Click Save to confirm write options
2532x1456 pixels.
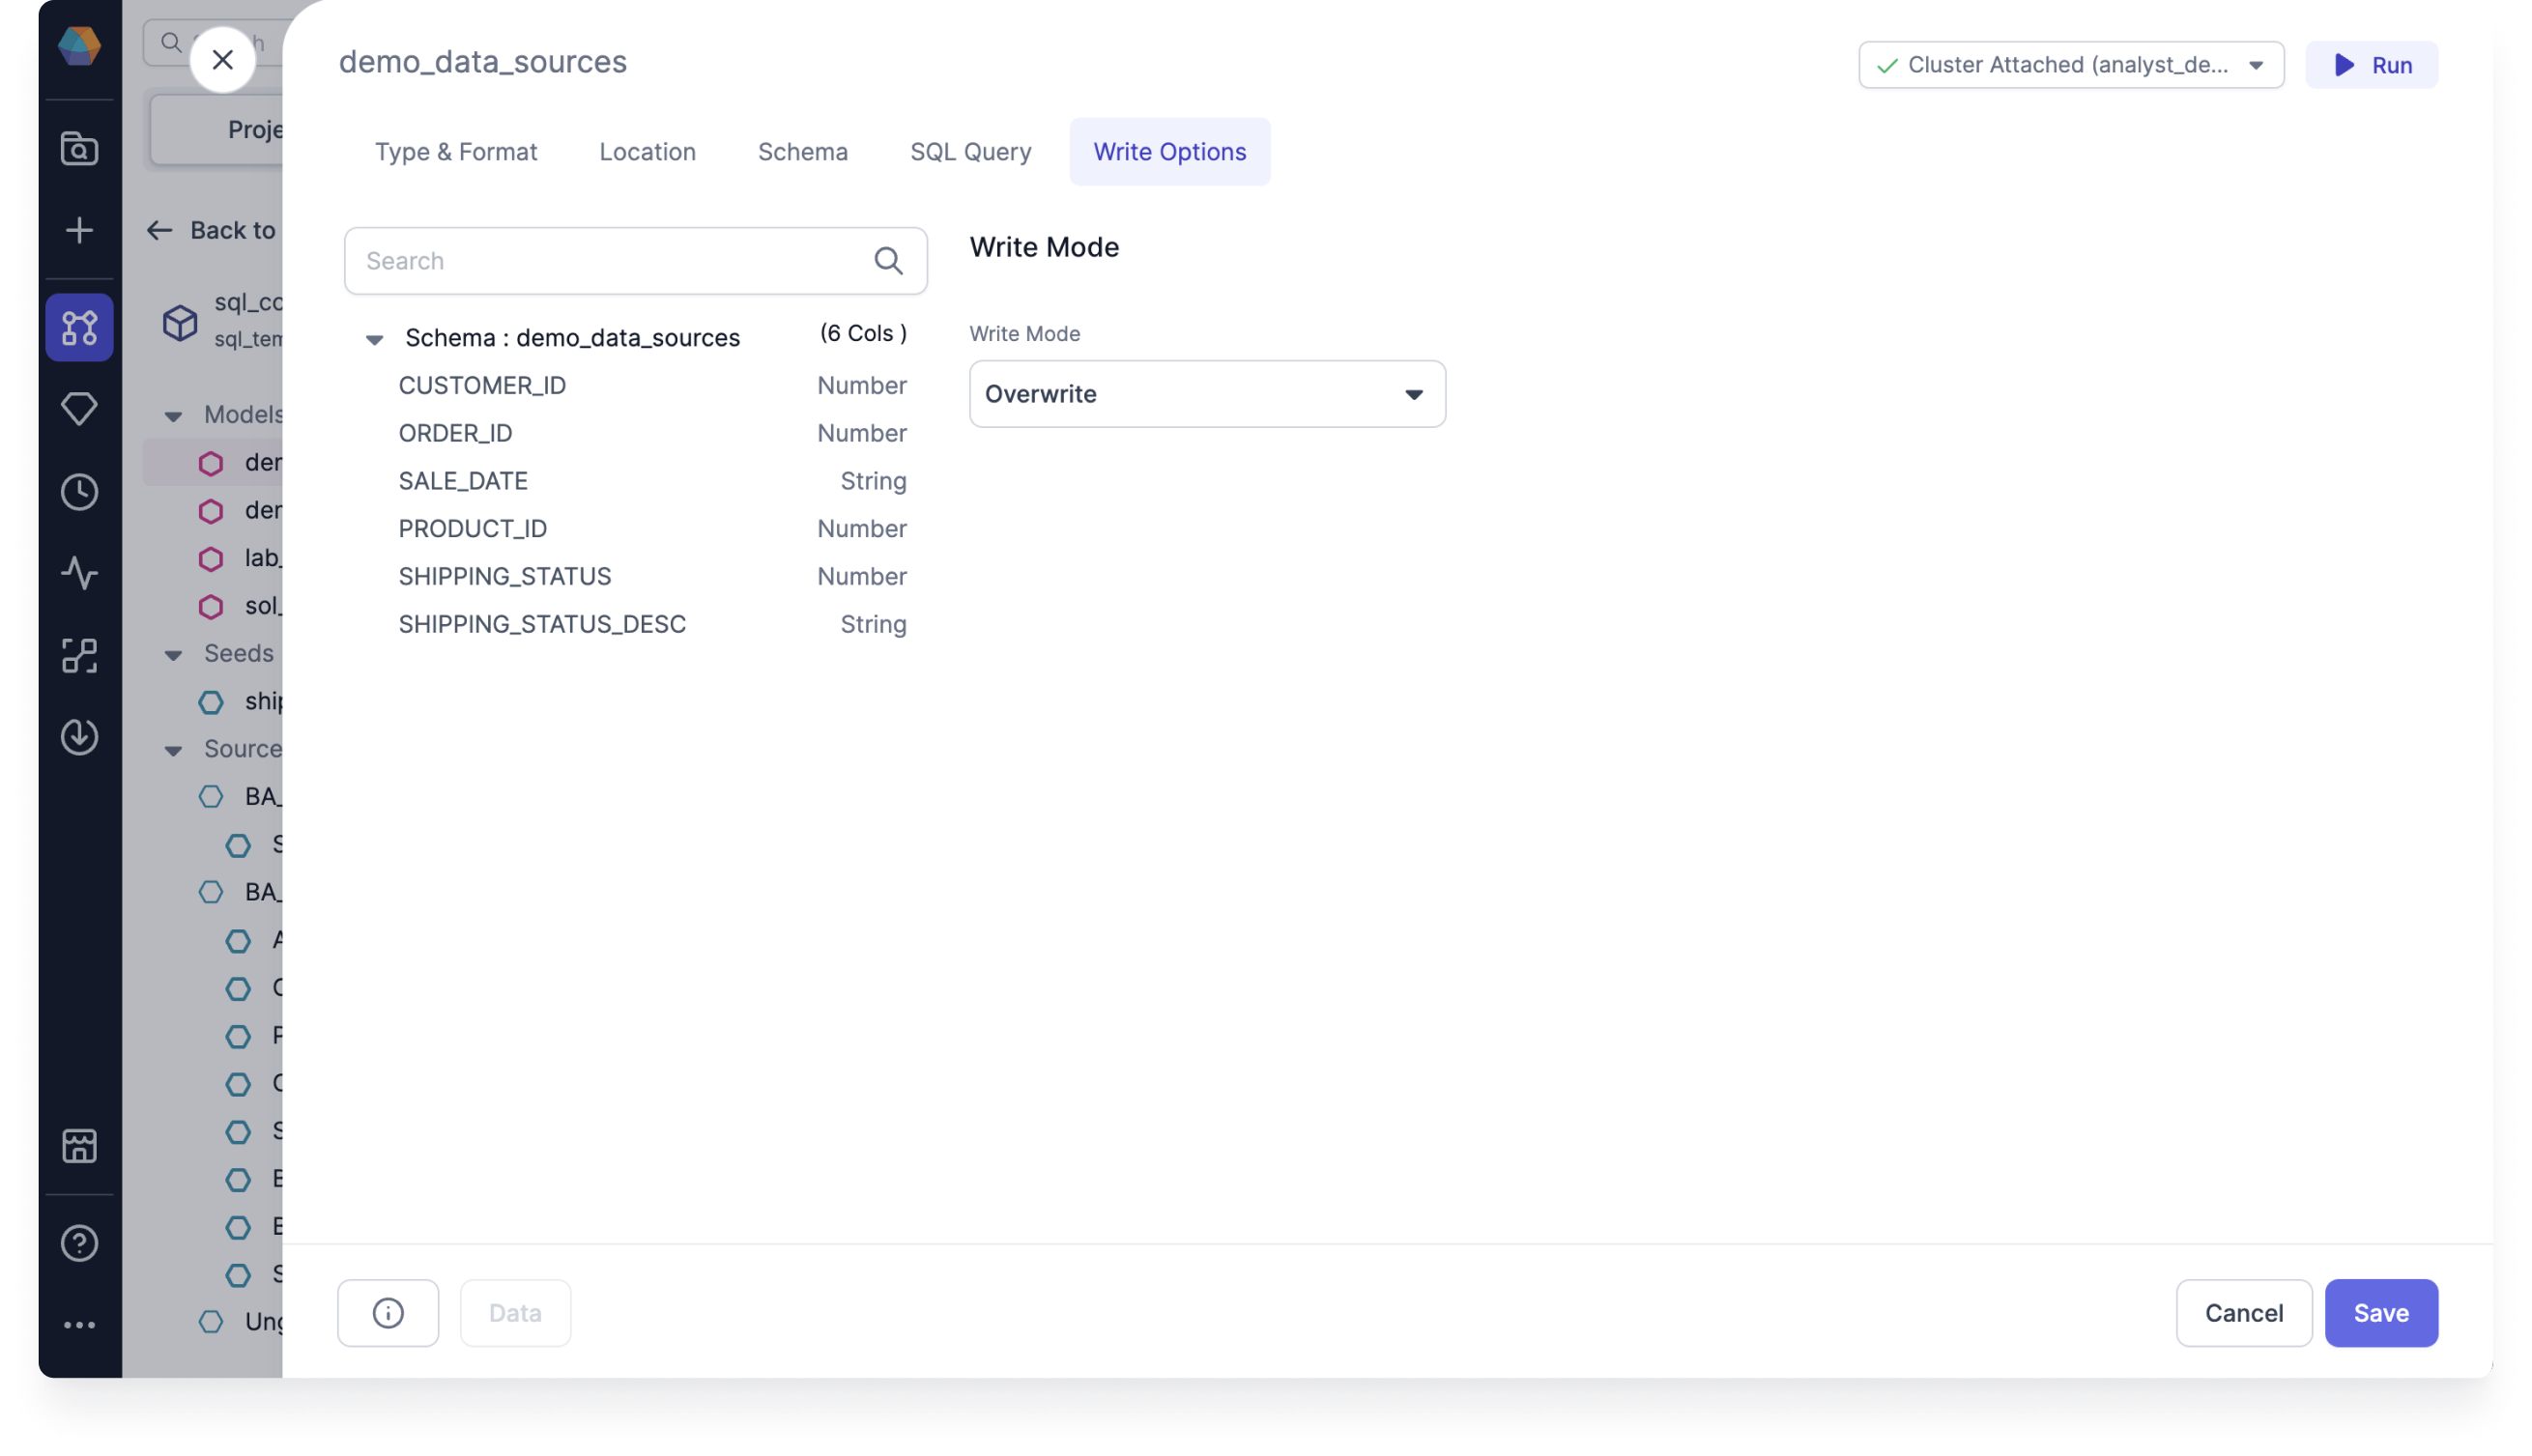[x=2382, y=1312]
